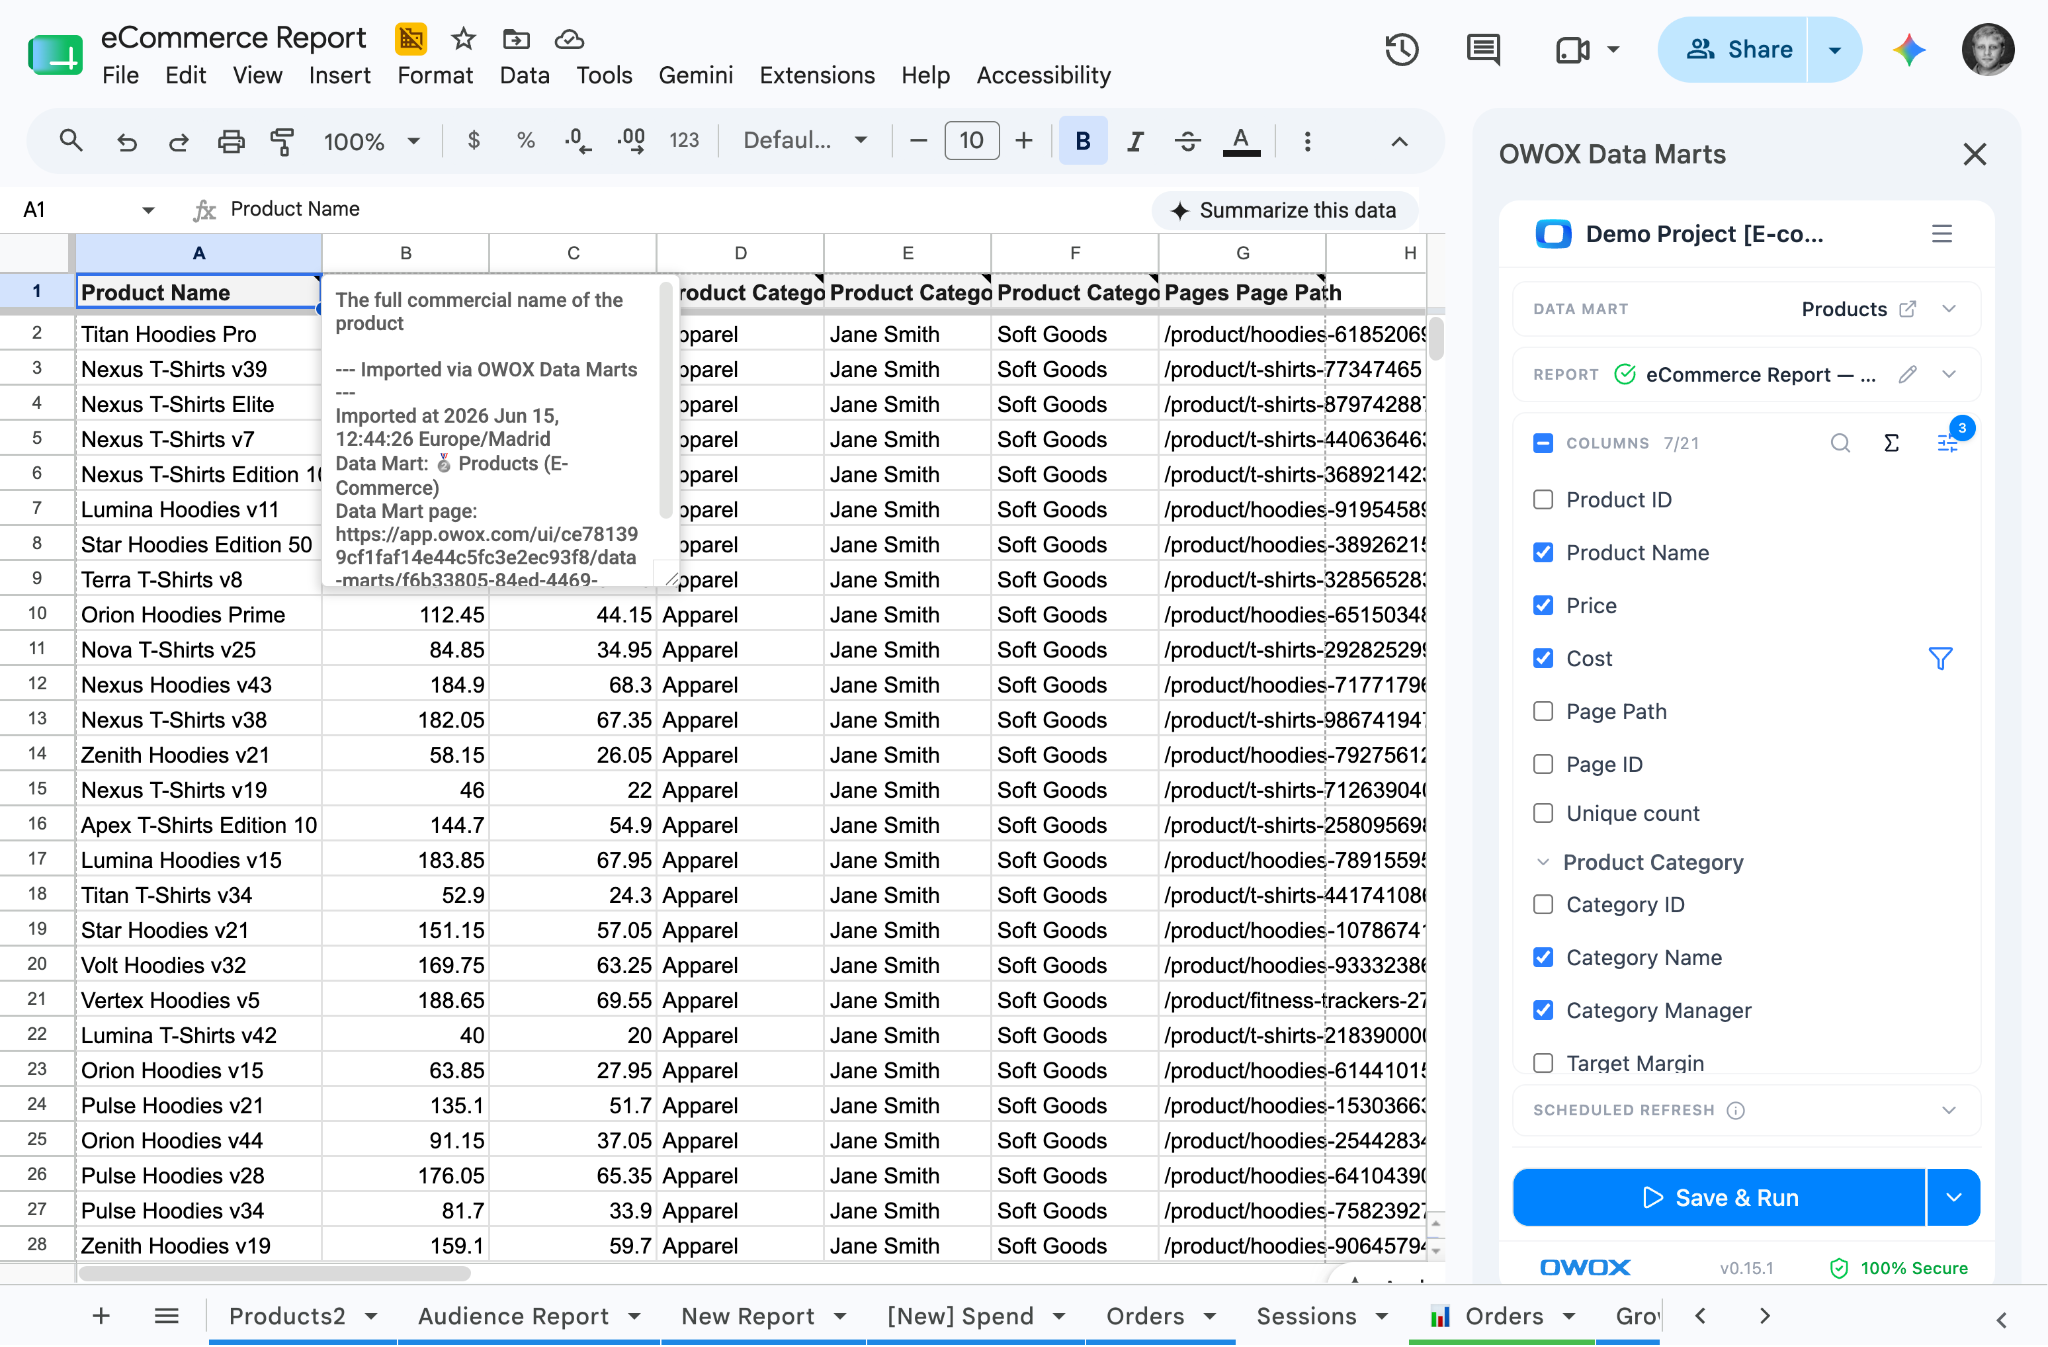The image size is (2048, 1347).
Task: Format as currency
Action: click(474, 141)
